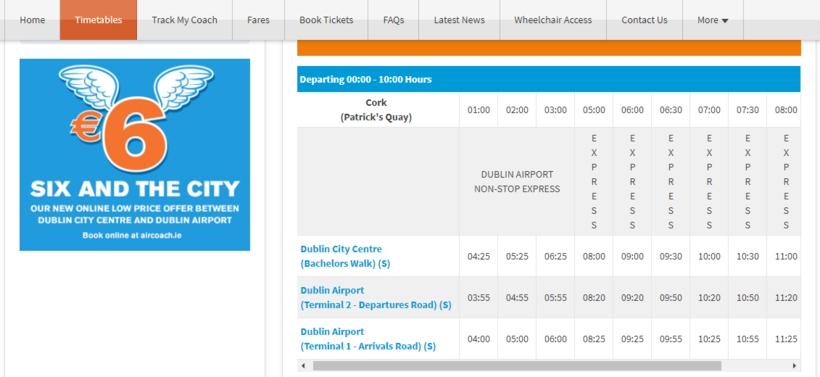Click the Six and the City banner
Viewport: 820px width, 377px height.
point(135,155)
